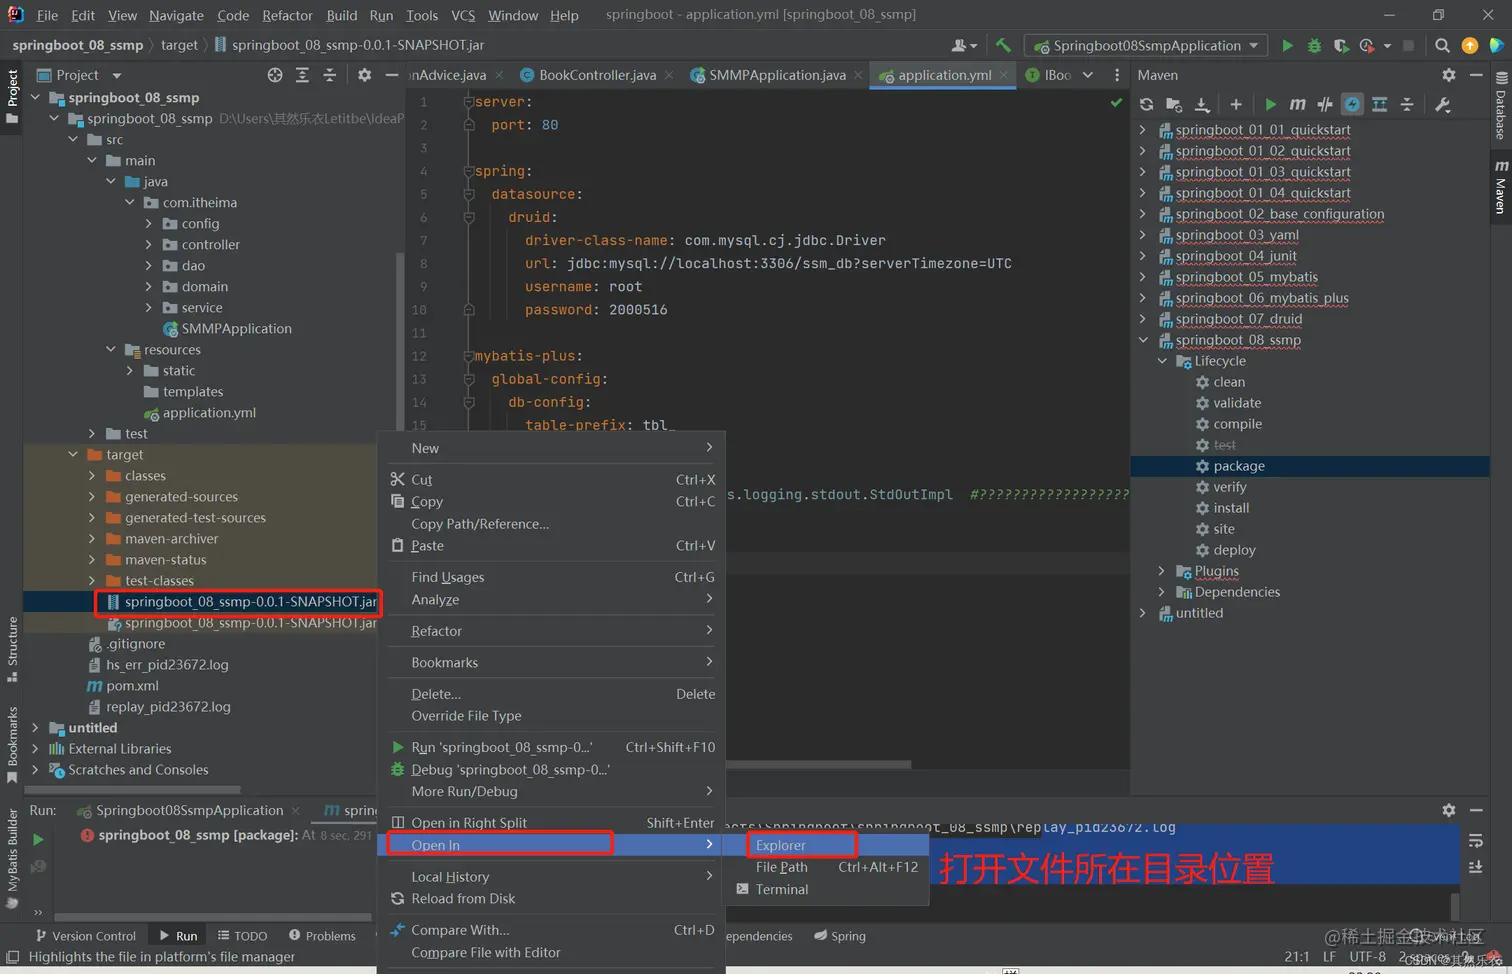Hide the Maven tool window

coord(1476,75)
